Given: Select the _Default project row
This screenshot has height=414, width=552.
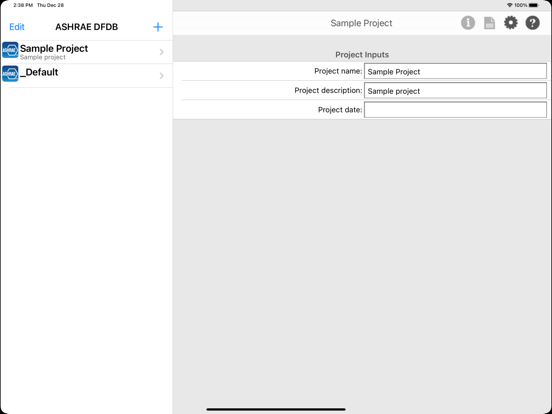Looking at the screenshot, I should click(86, 75).
